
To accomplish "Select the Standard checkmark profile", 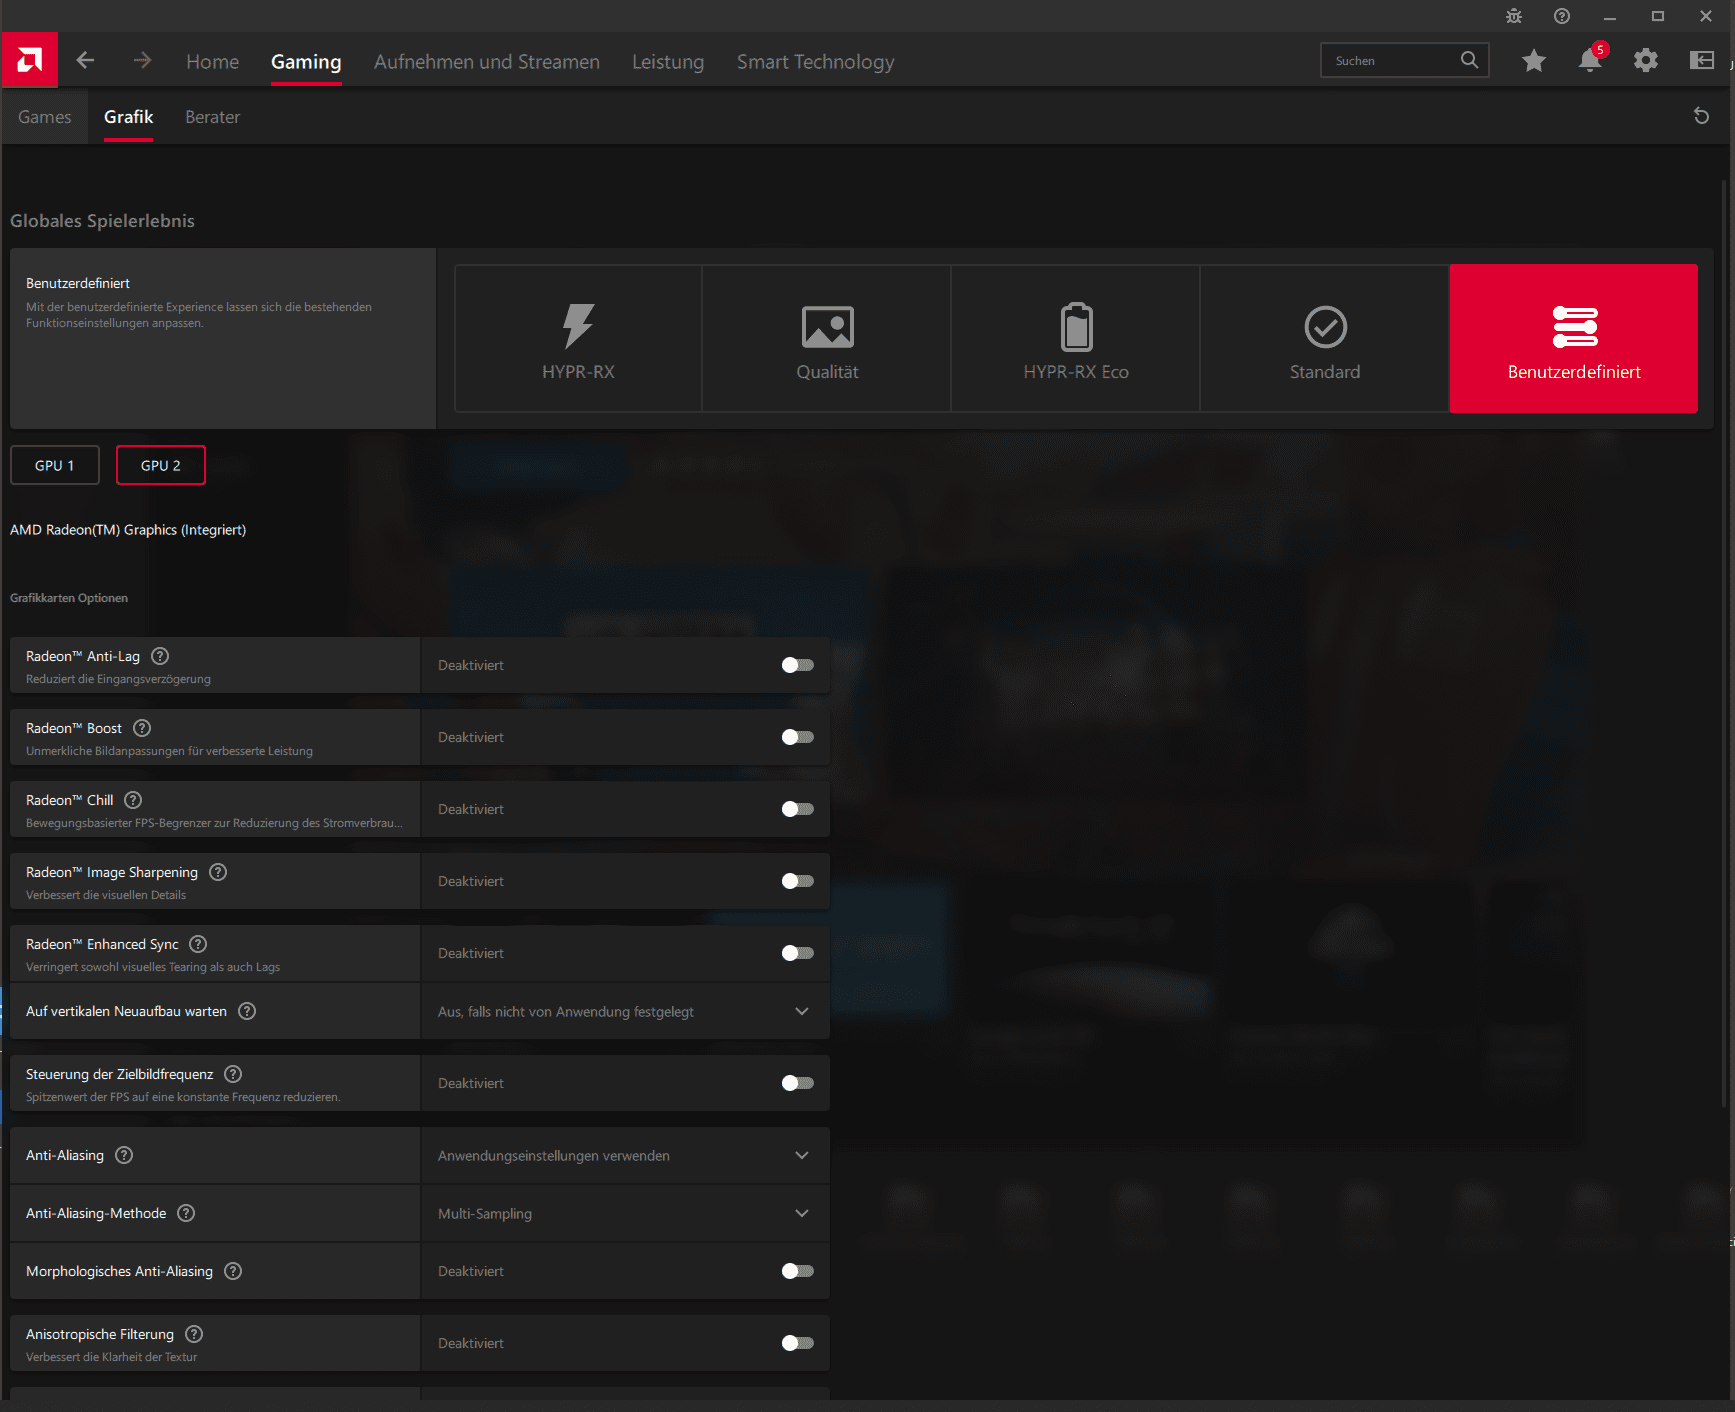I will (1325, 339).
